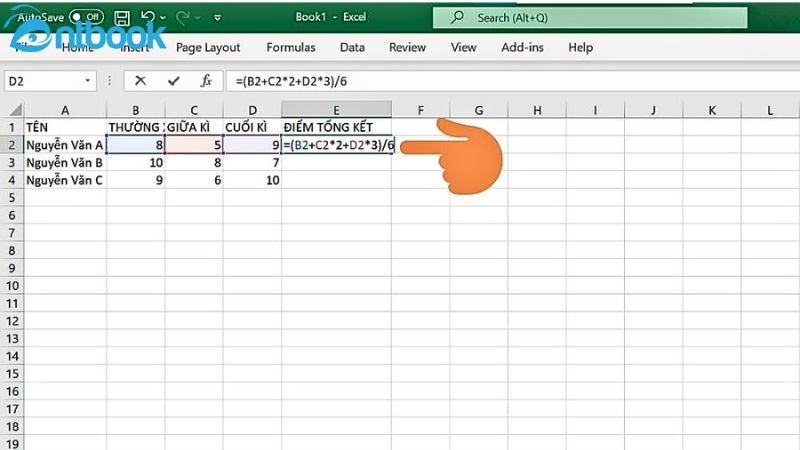
Task: Click cell C4 with value 6
Action: pos(194,180)
